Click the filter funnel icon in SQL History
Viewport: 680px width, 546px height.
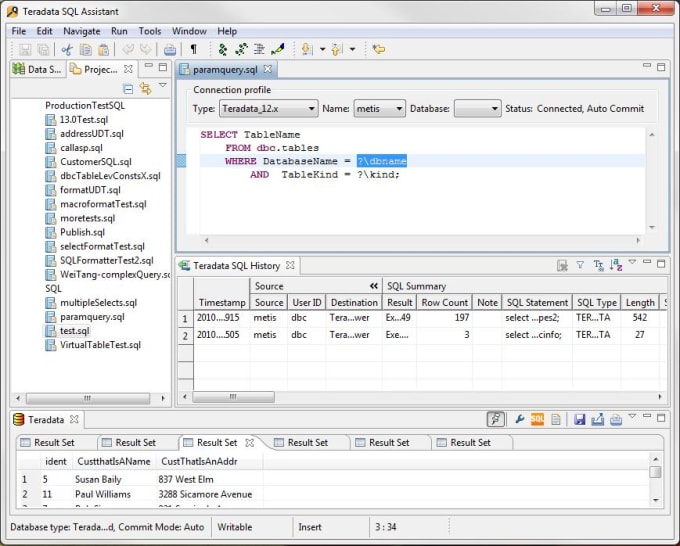(580, 266)
